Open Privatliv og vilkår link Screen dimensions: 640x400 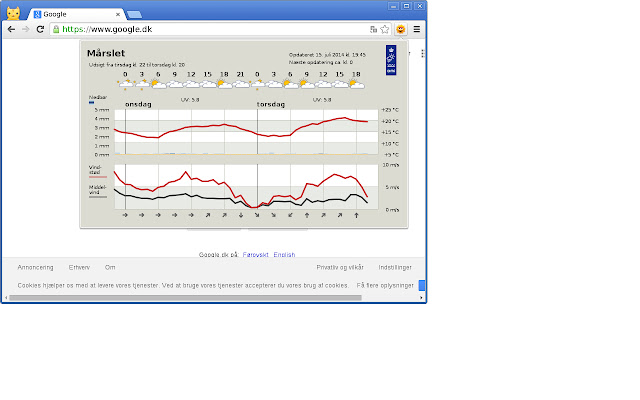340,267
